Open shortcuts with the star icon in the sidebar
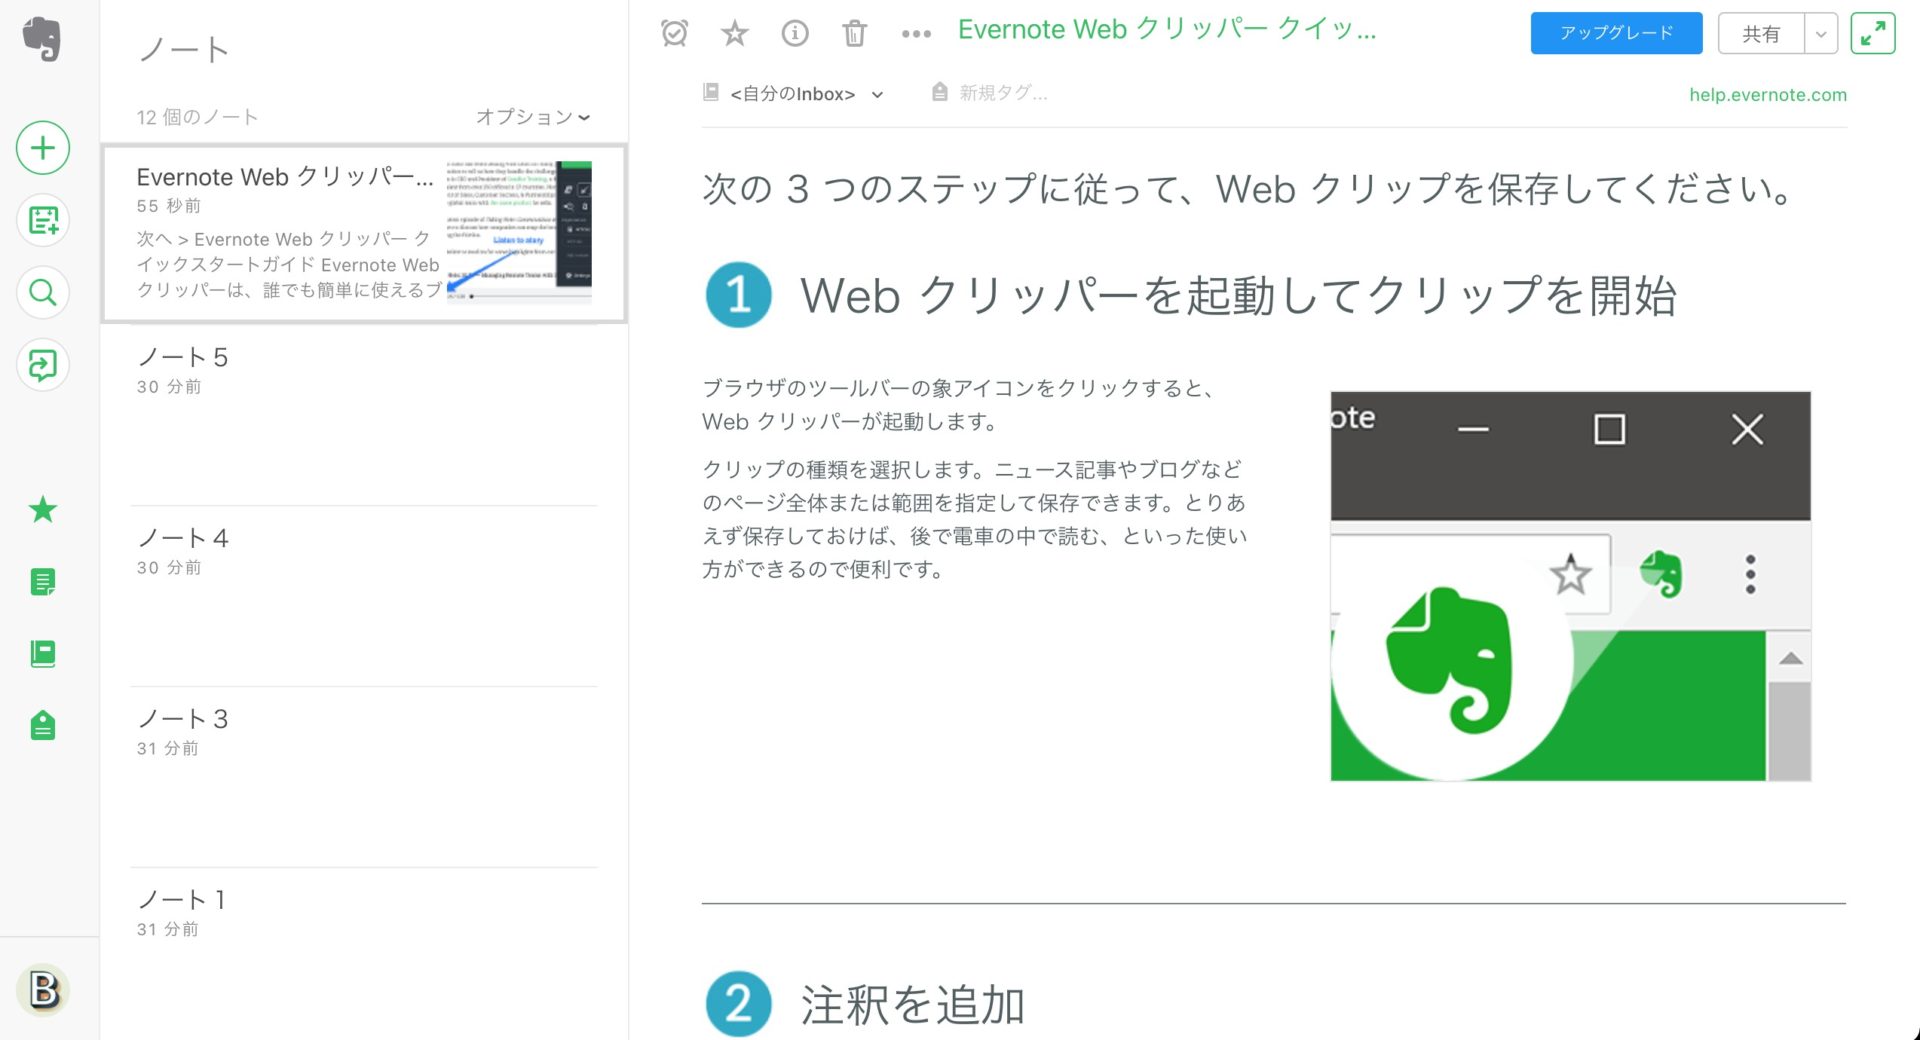 [x=43, y=510]
